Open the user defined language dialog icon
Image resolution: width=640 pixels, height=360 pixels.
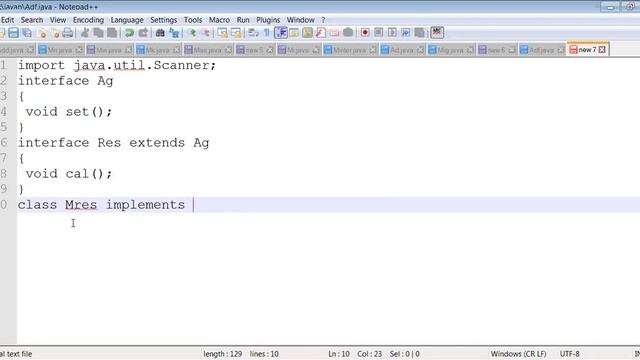(x=294, y=33)
